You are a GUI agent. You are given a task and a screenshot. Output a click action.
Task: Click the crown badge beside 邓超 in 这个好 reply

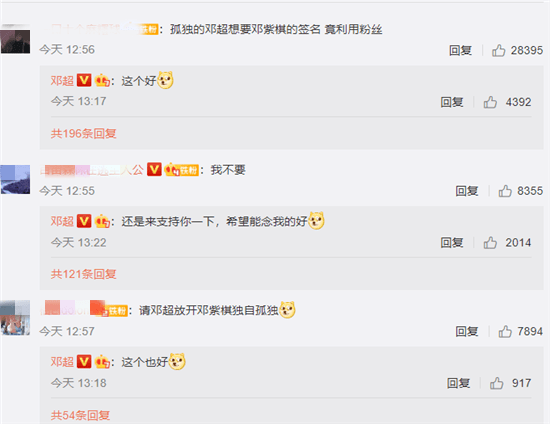[102, 81]
